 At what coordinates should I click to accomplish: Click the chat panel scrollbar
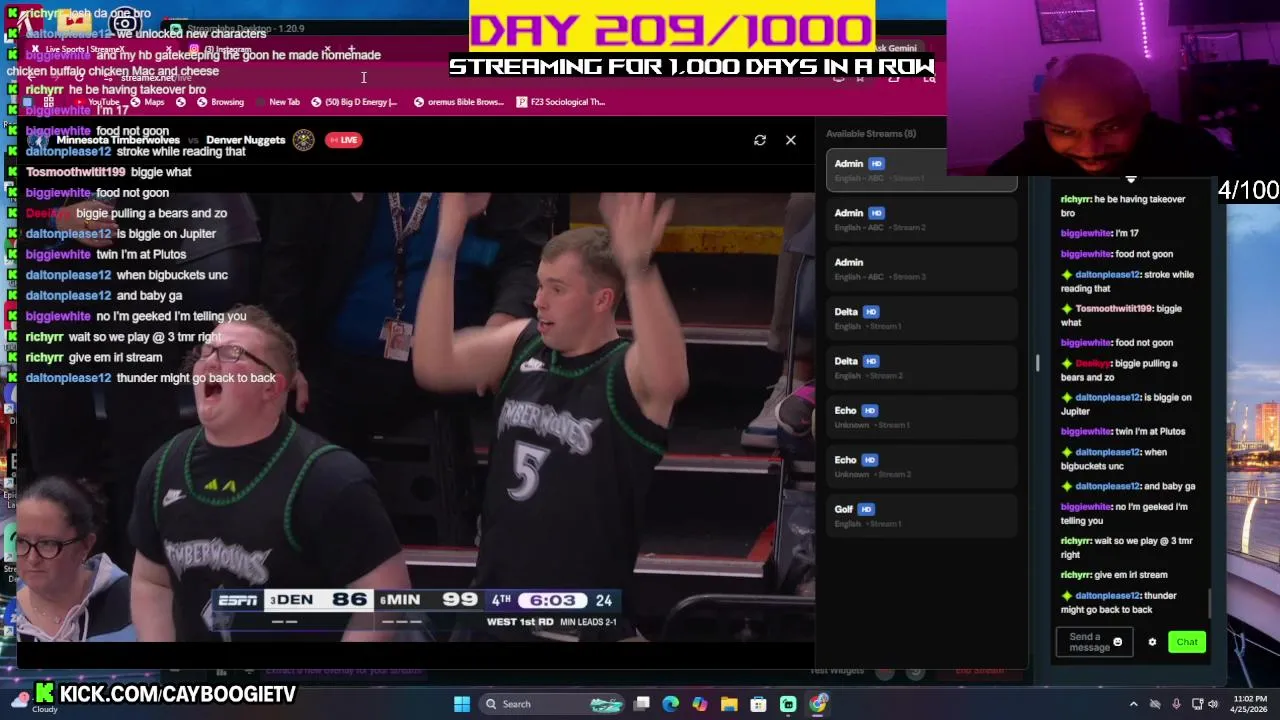tap(1210, 604)
